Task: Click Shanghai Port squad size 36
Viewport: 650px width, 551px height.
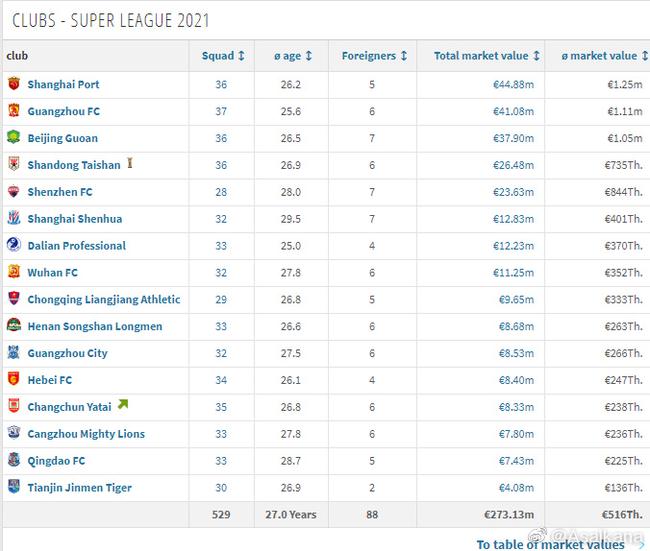Action: [x=221, y=85]
